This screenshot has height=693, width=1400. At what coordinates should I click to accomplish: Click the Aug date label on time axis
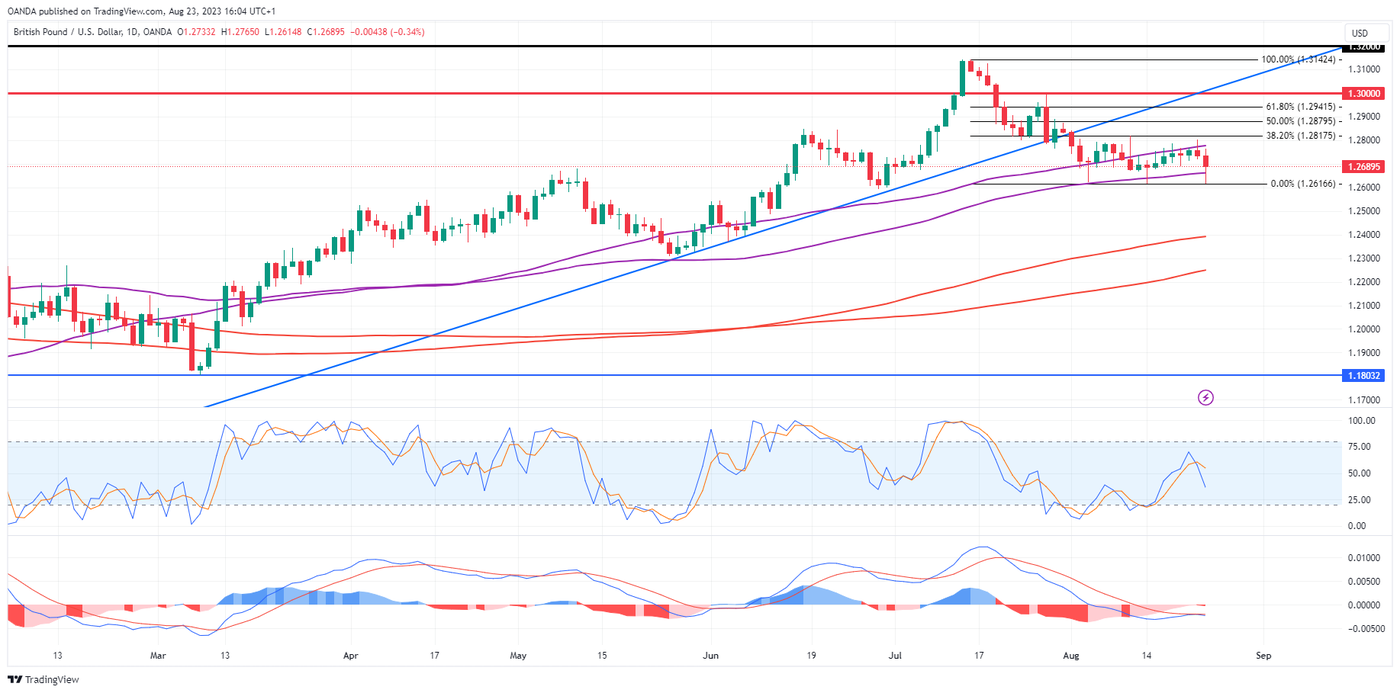(x=1072, y=656)
